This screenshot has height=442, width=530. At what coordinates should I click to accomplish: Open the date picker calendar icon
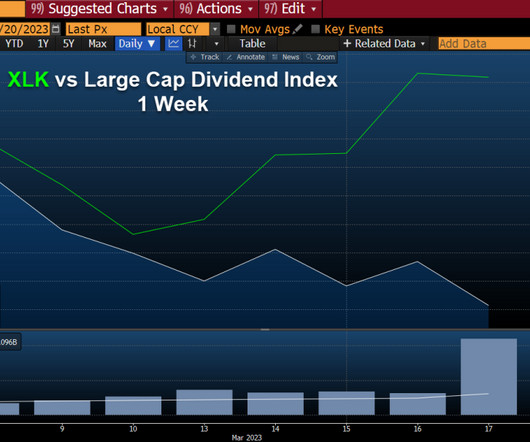[x=56, y=29]
